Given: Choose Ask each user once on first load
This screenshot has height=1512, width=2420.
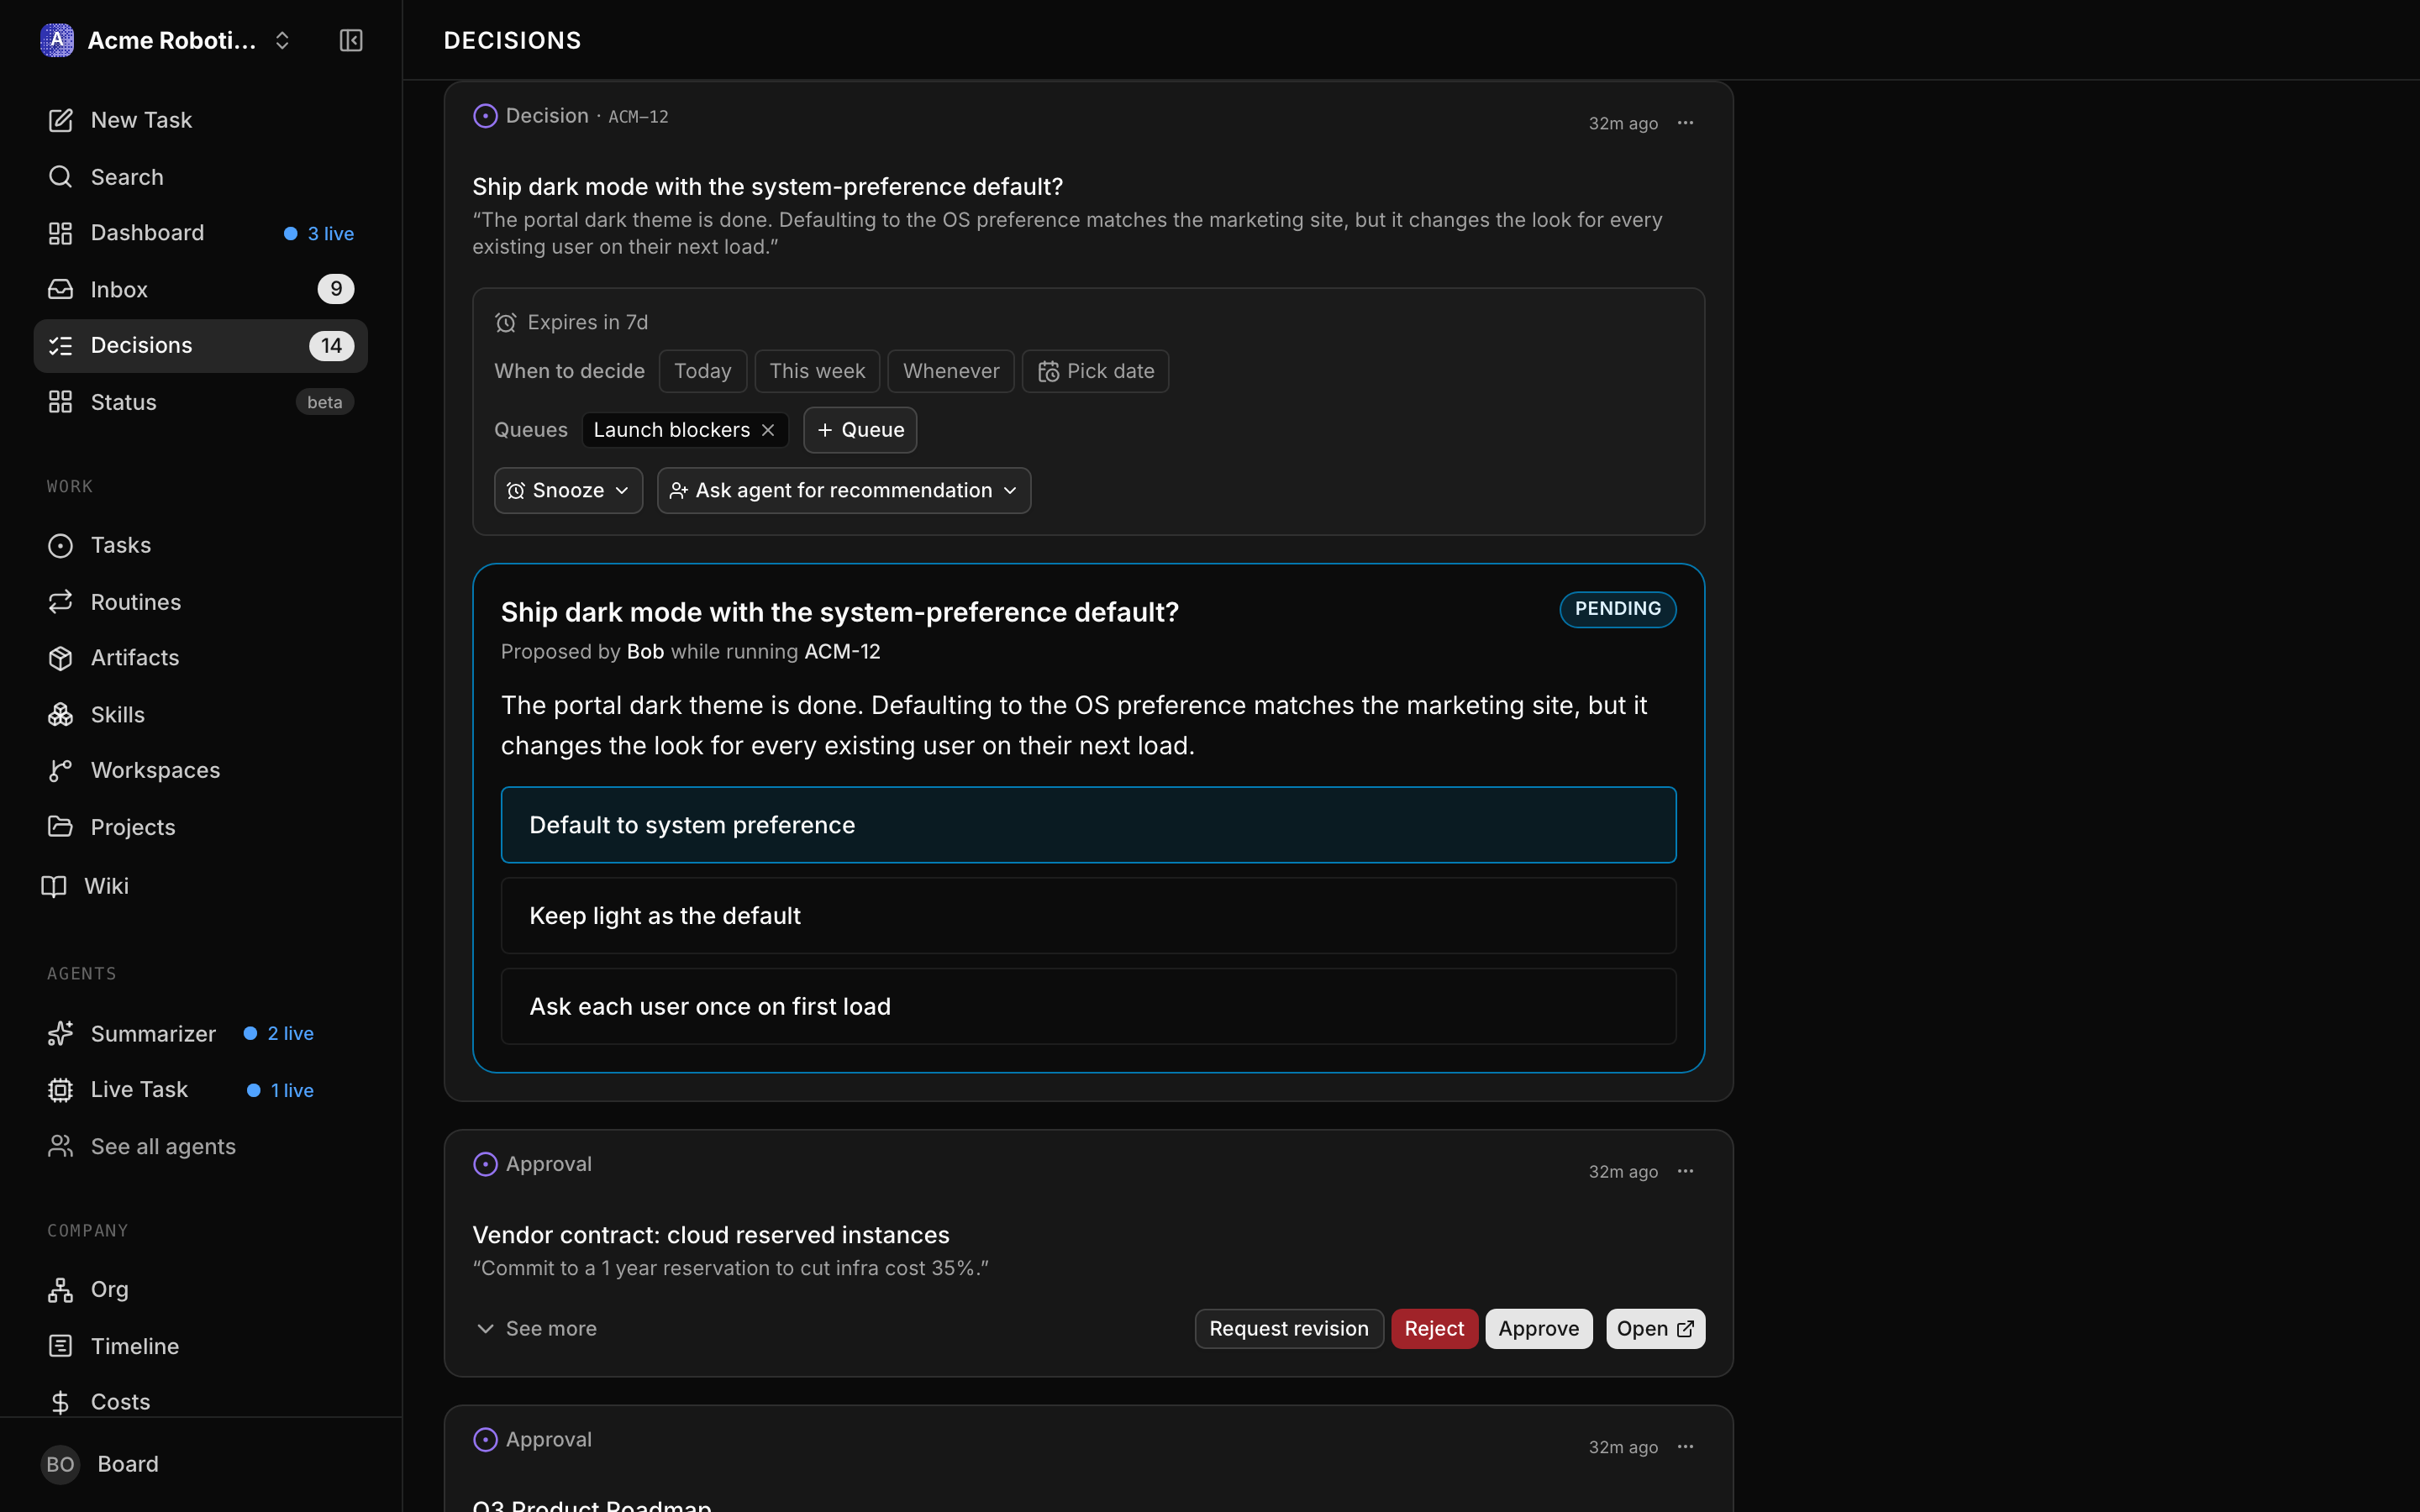Looking at the screenshot, I should (1088, 1006).
